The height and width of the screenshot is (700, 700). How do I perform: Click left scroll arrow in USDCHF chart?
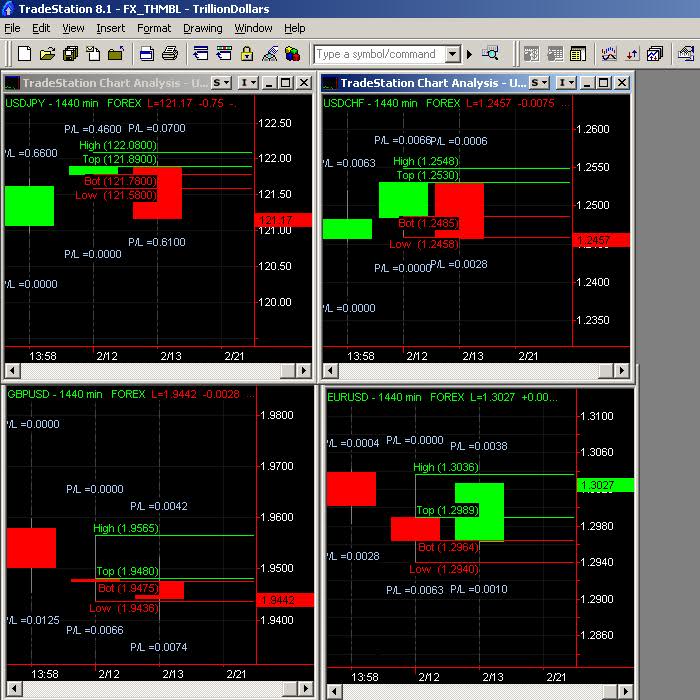[330, 370]
